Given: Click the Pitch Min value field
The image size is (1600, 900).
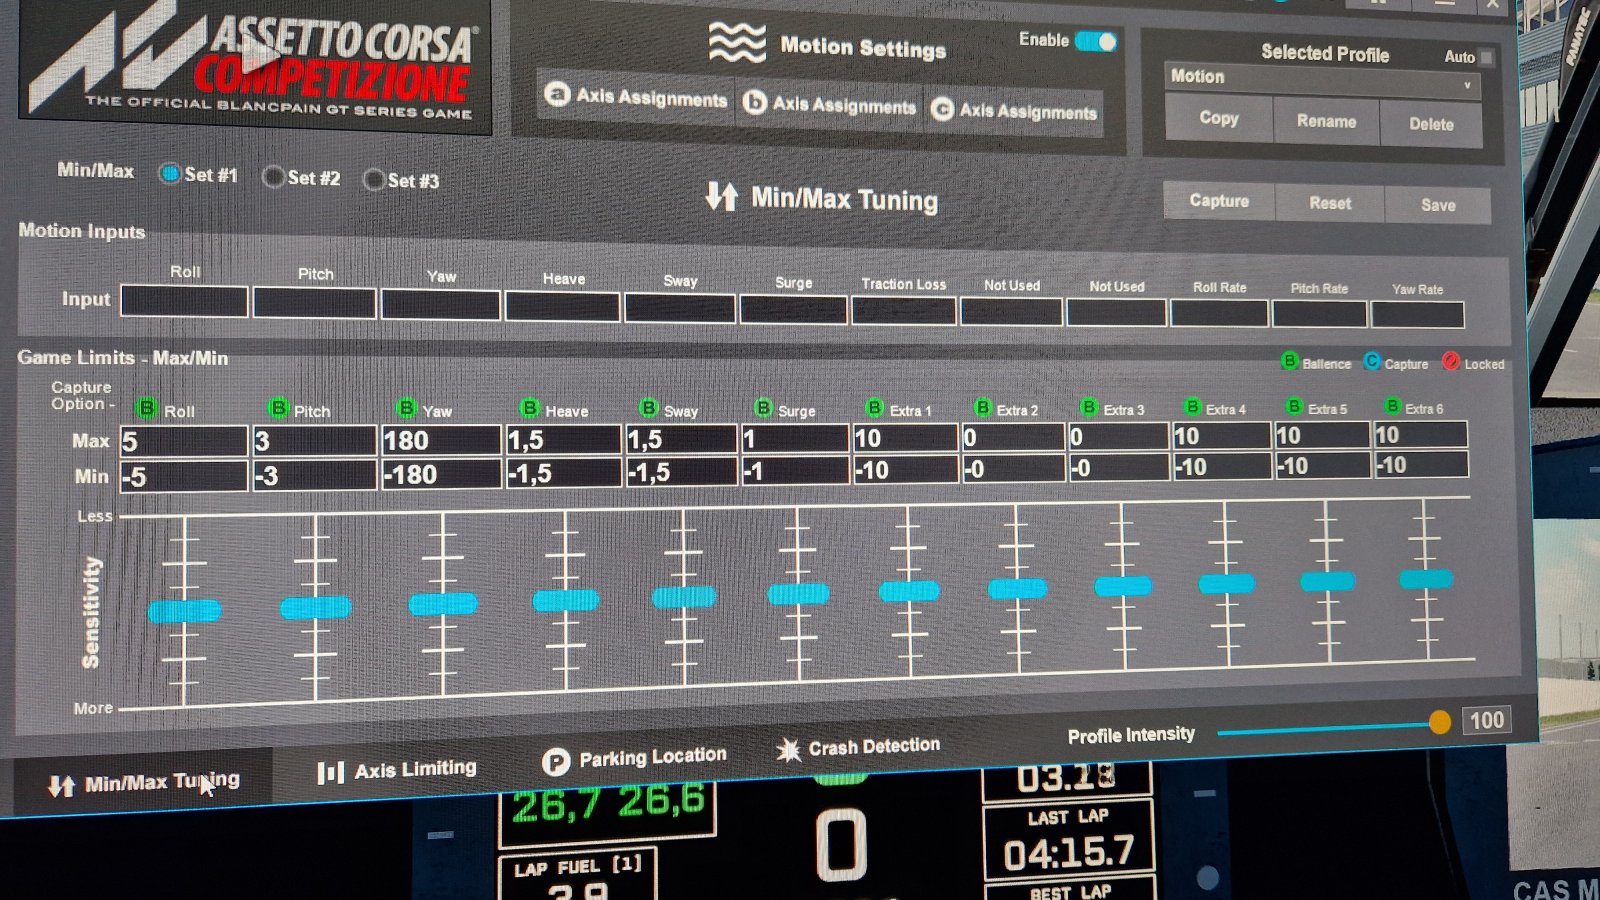Looking at the screenshot, I should click(314, 475).
